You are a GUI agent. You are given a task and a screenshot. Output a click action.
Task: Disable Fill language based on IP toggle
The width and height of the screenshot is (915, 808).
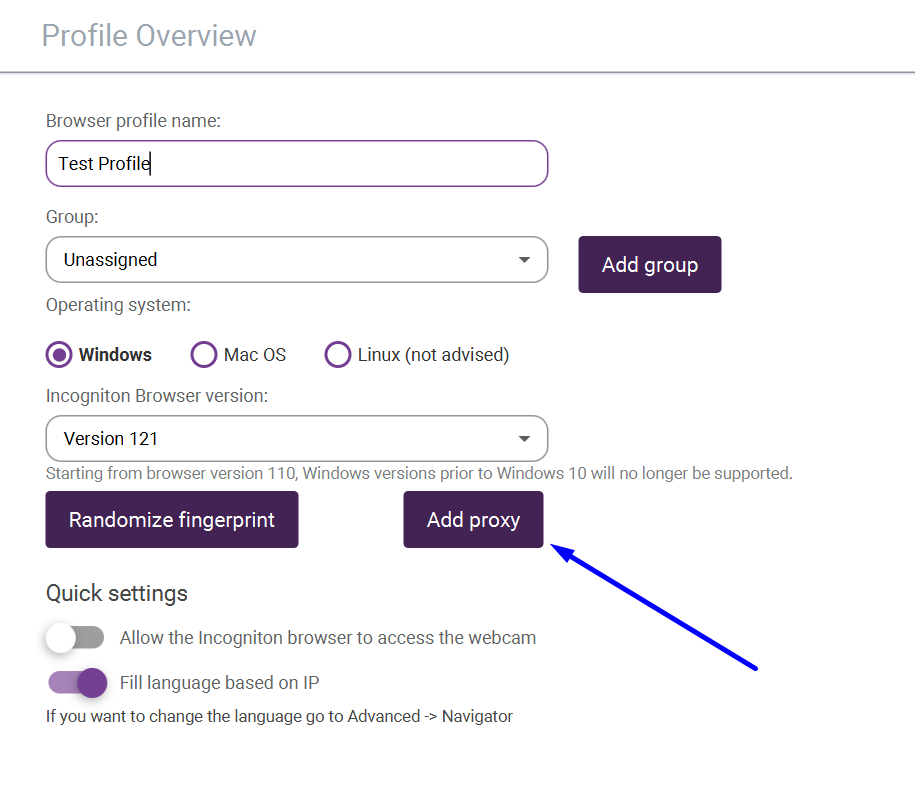(78, 683)
